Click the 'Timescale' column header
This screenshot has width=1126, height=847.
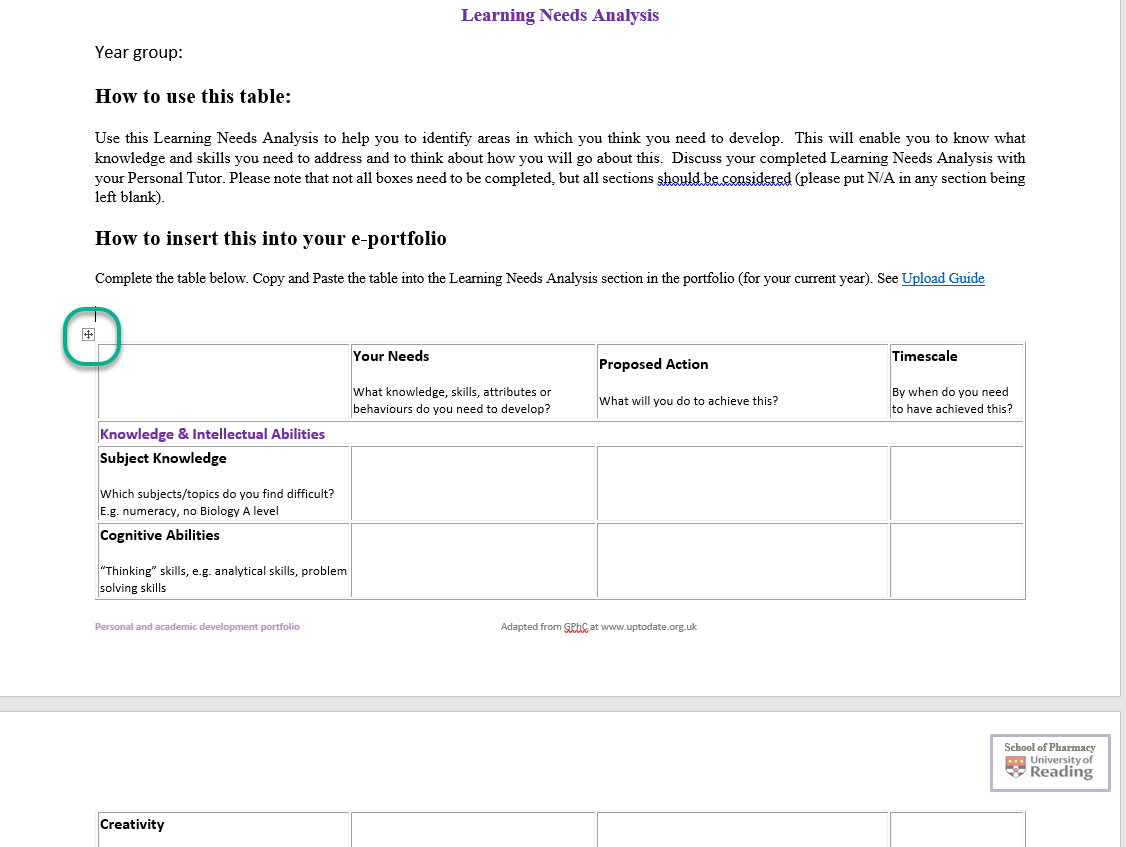[924, 356]
